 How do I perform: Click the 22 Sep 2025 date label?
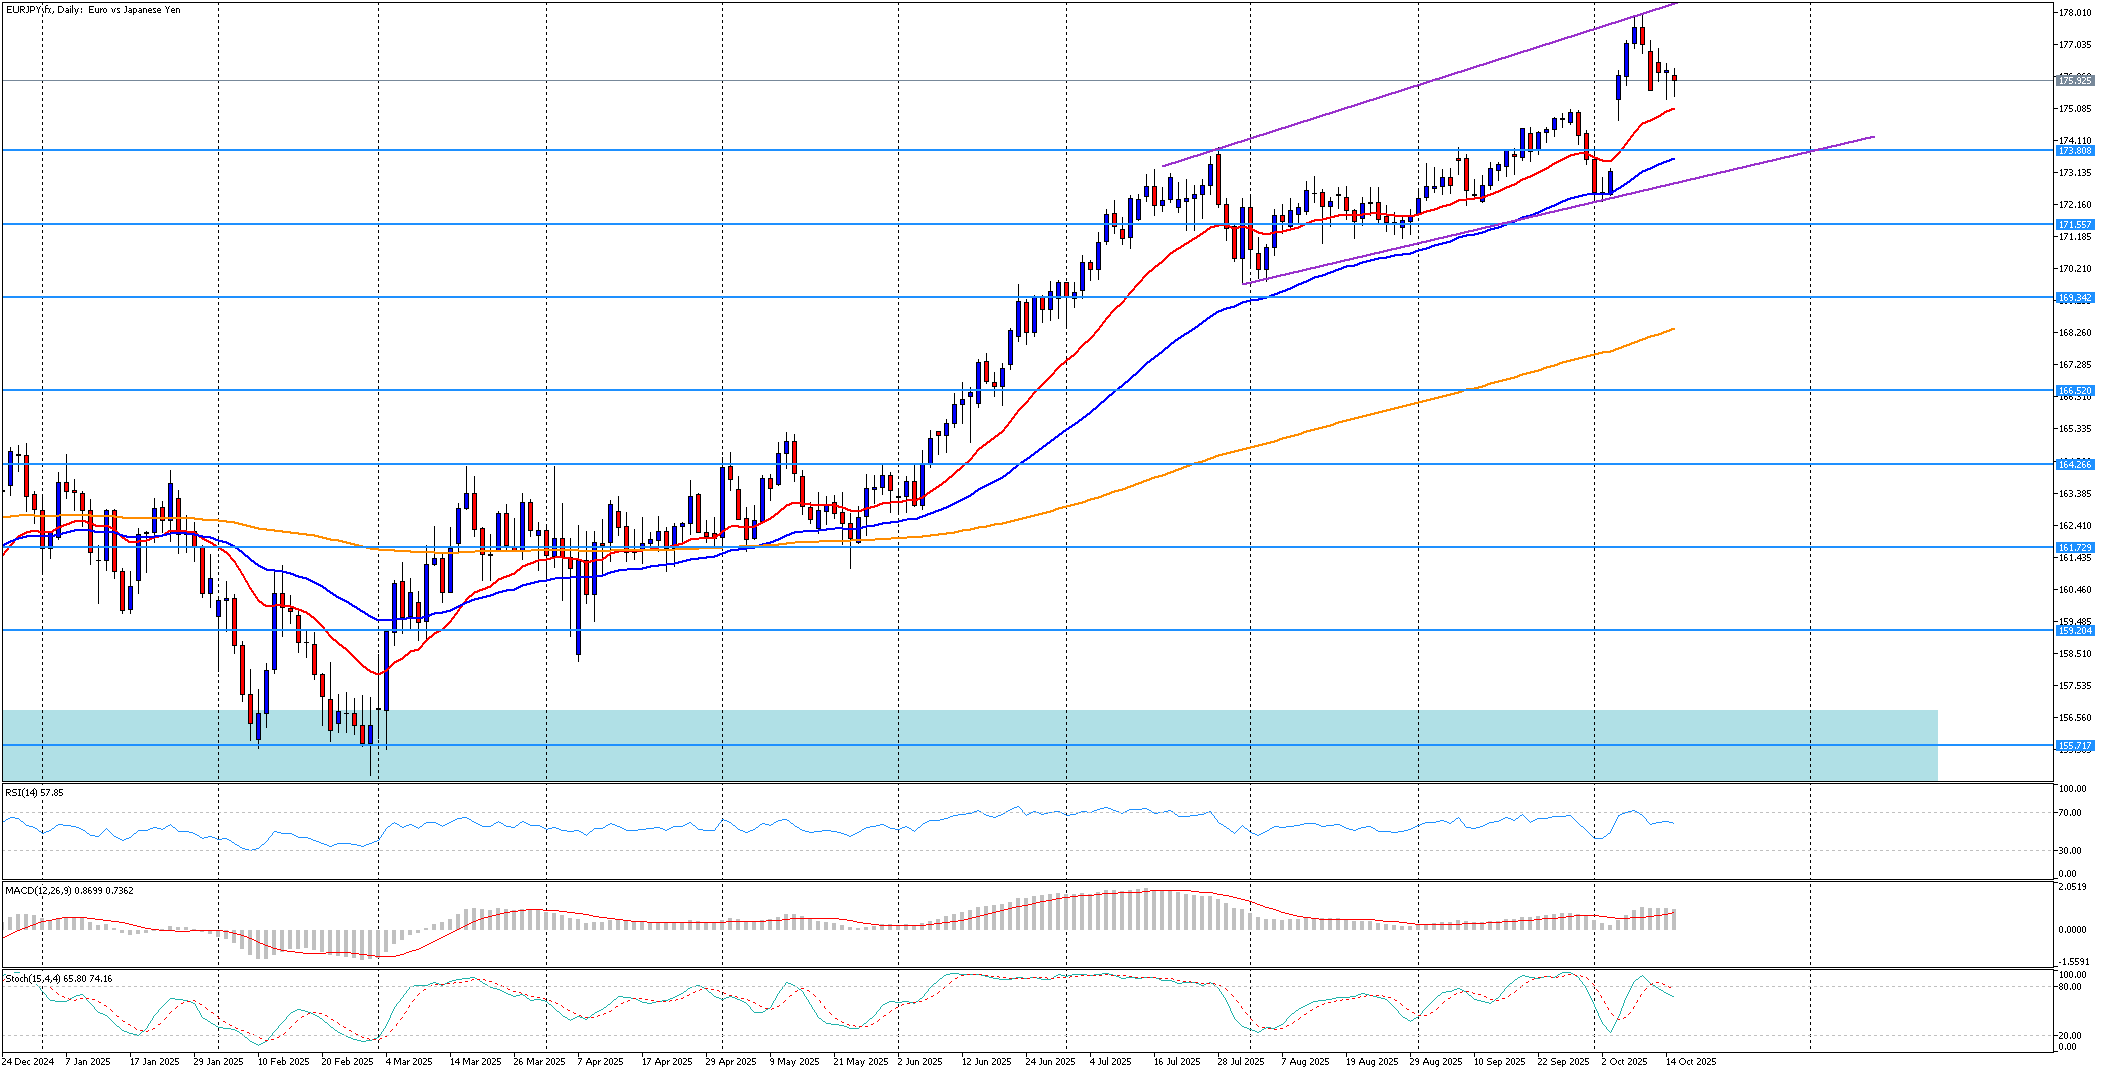pos(1564,1062)
